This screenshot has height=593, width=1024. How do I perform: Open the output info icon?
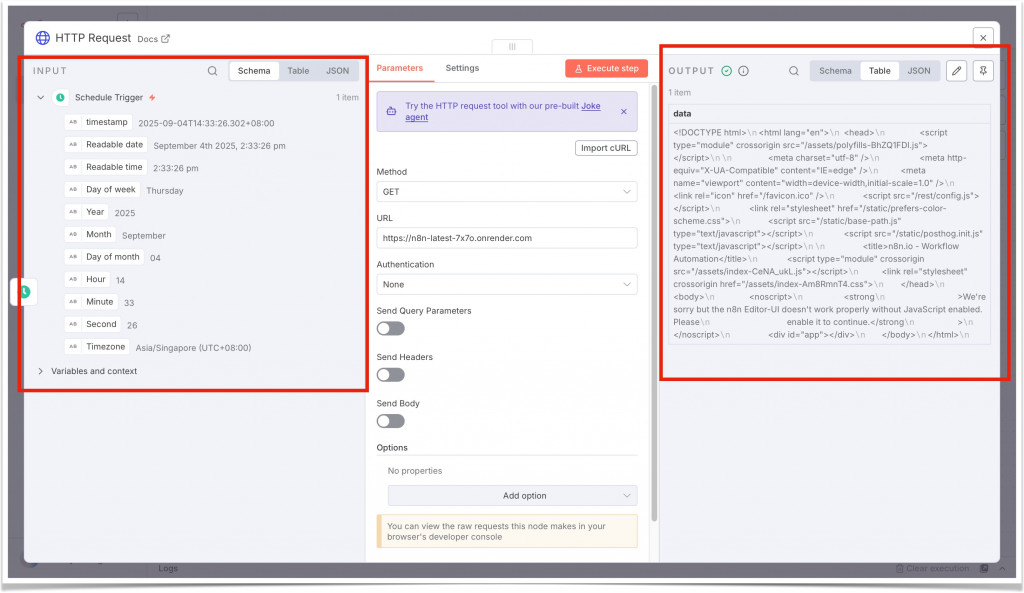pos(743,71)
